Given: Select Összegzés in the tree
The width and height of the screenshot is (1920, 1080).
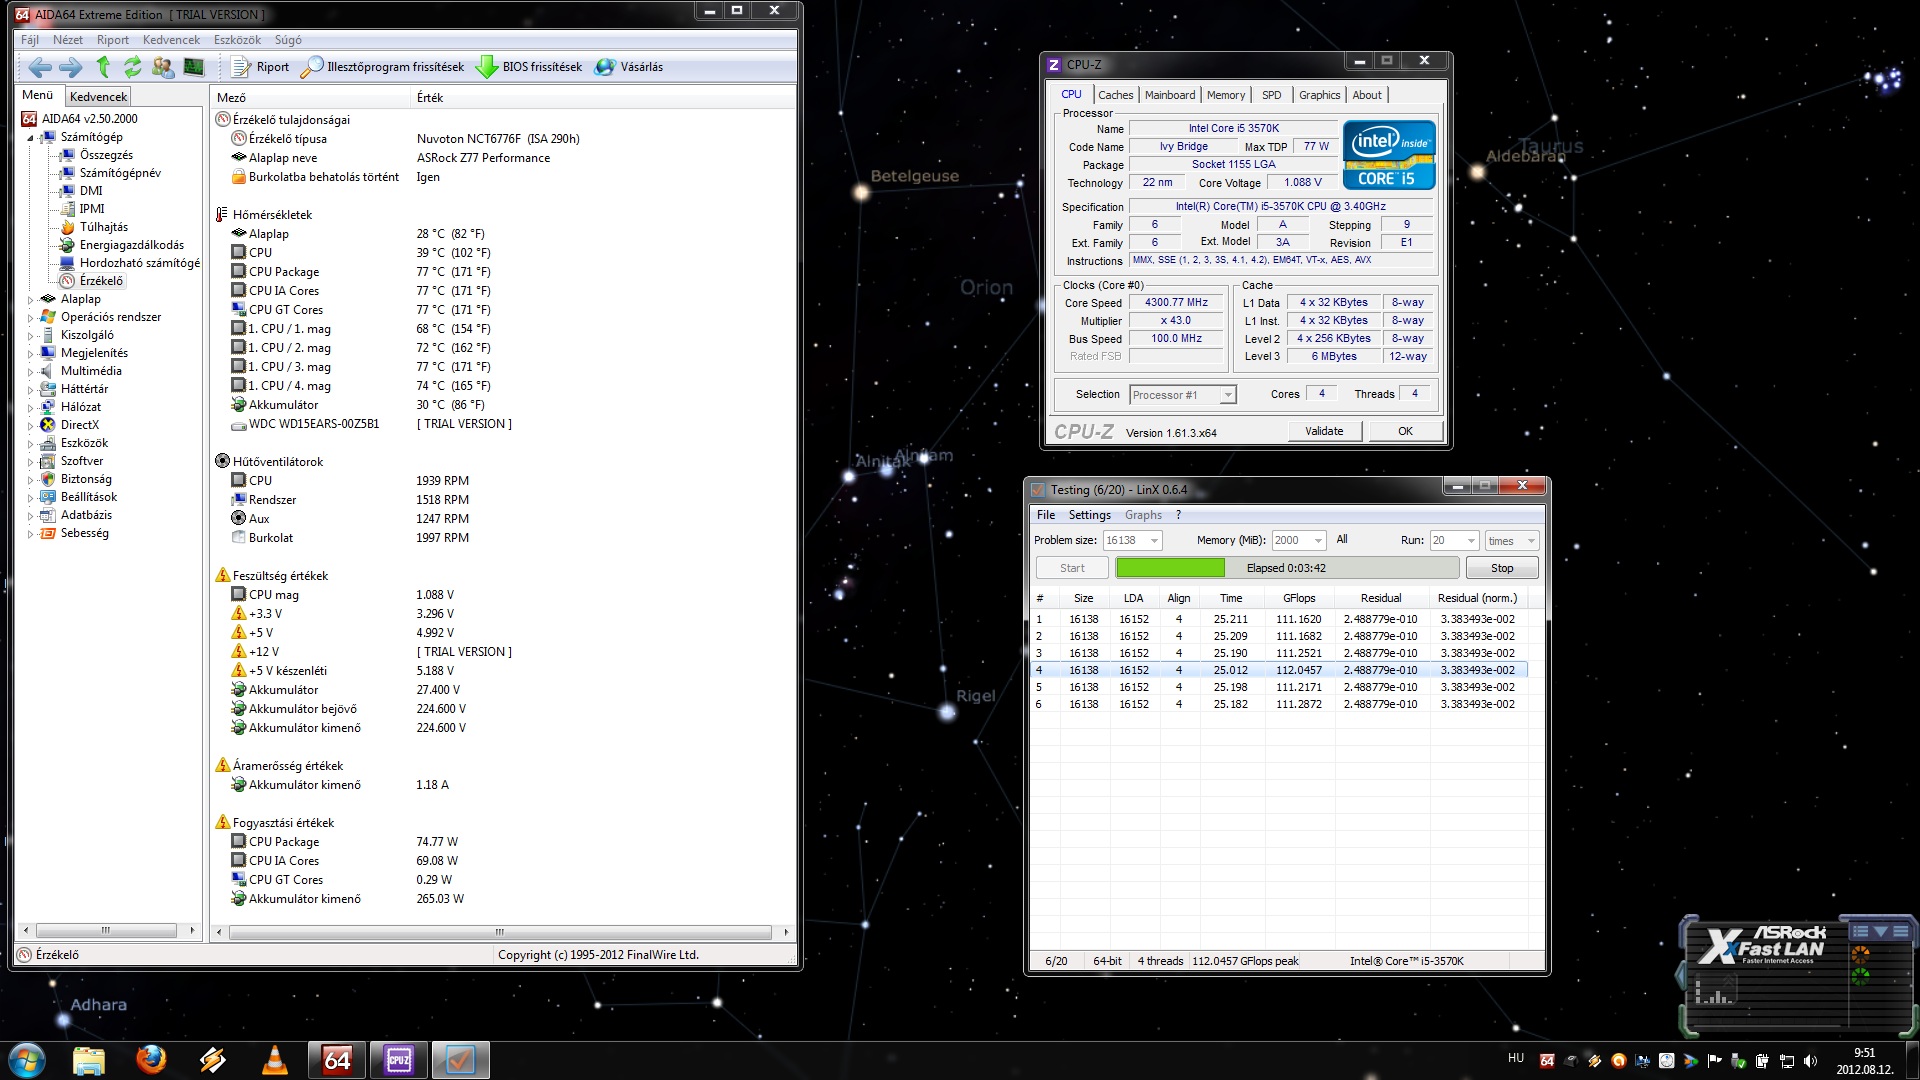Looking at the screenshot, I should (106, 155).
